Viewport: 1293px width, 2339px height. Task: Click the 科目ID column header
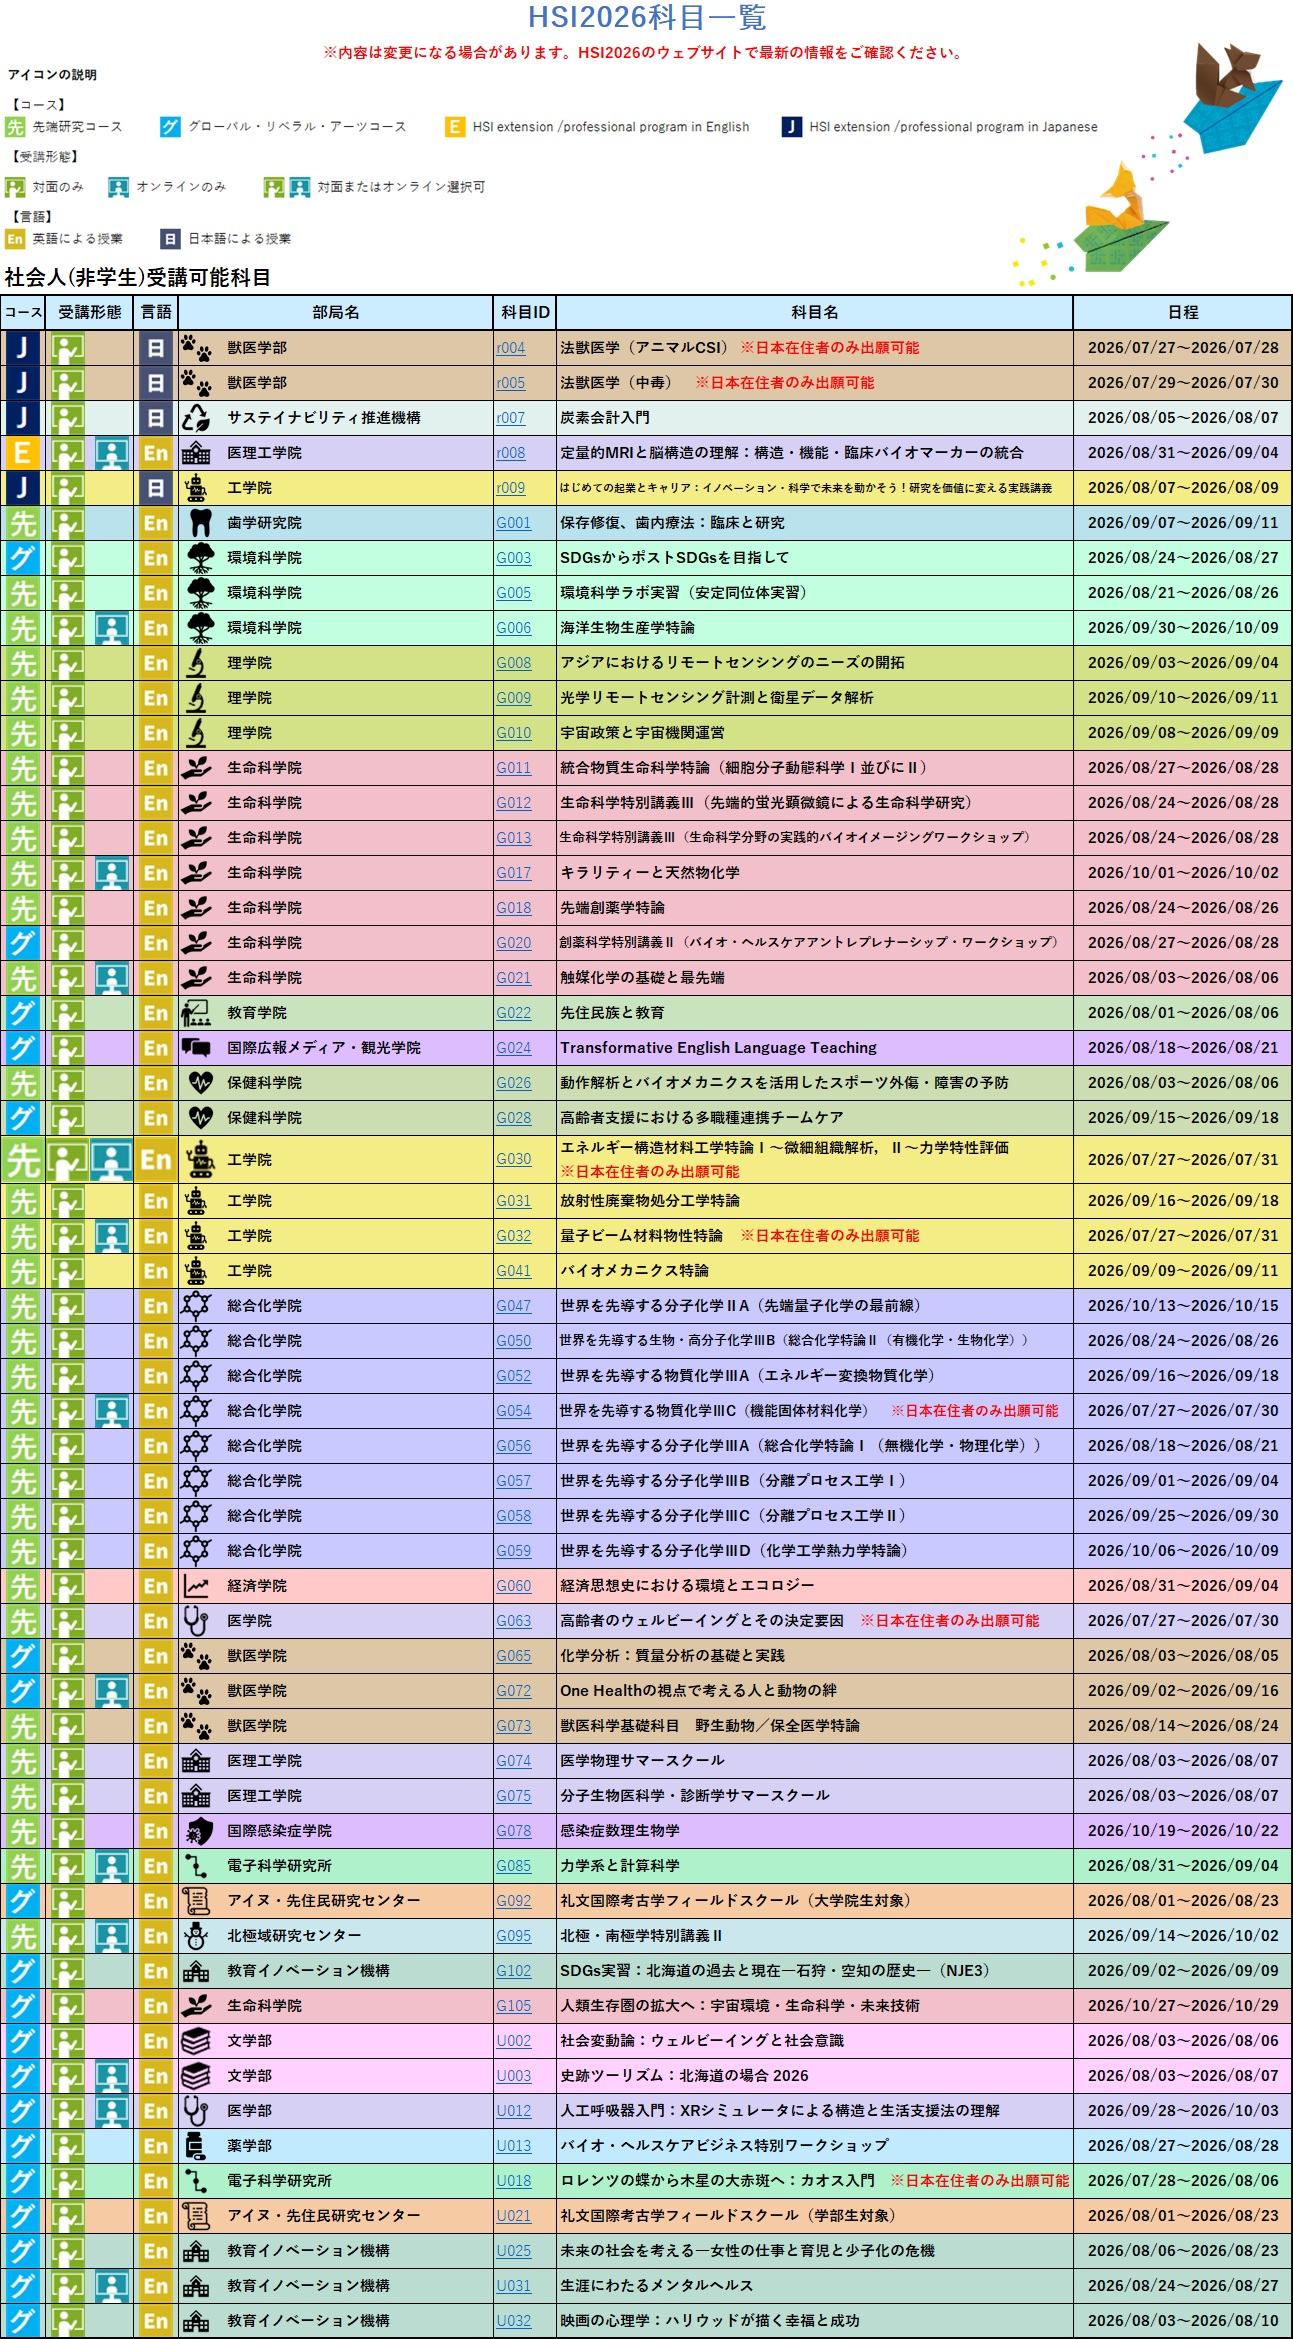tap(525, 312)
